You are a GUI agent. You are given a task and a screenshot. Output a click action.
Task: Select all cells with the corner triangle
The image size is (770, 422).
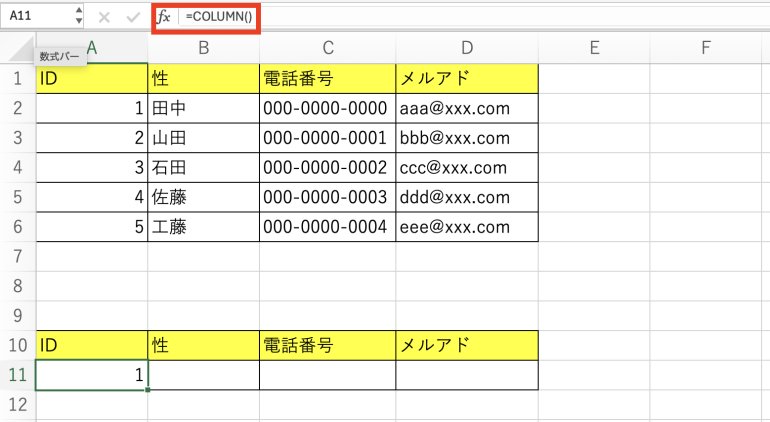coord(22,49)
